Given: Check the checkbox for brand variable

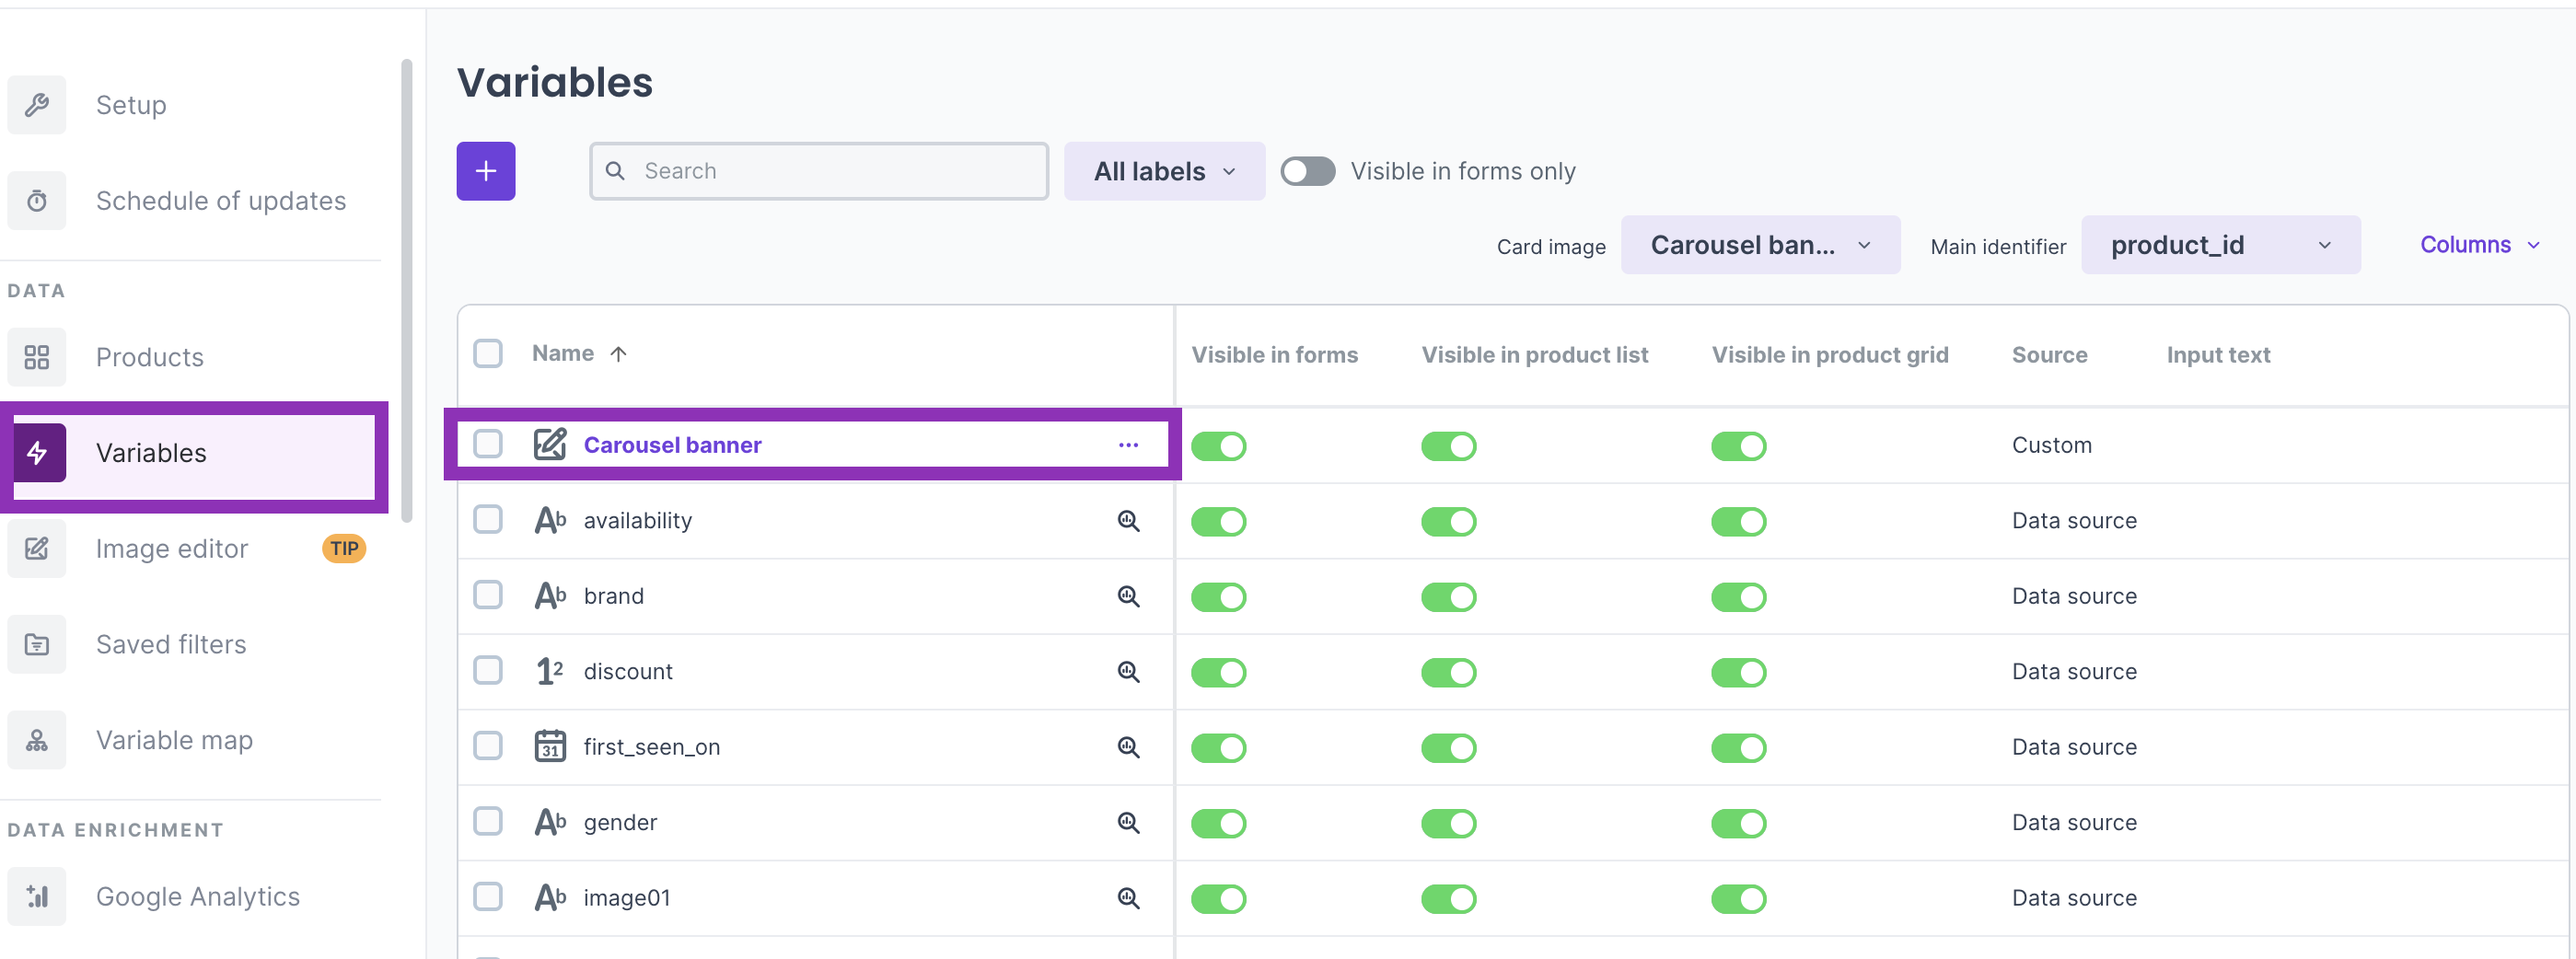Looking at the screenshot, I should click(x=488, y=596).
